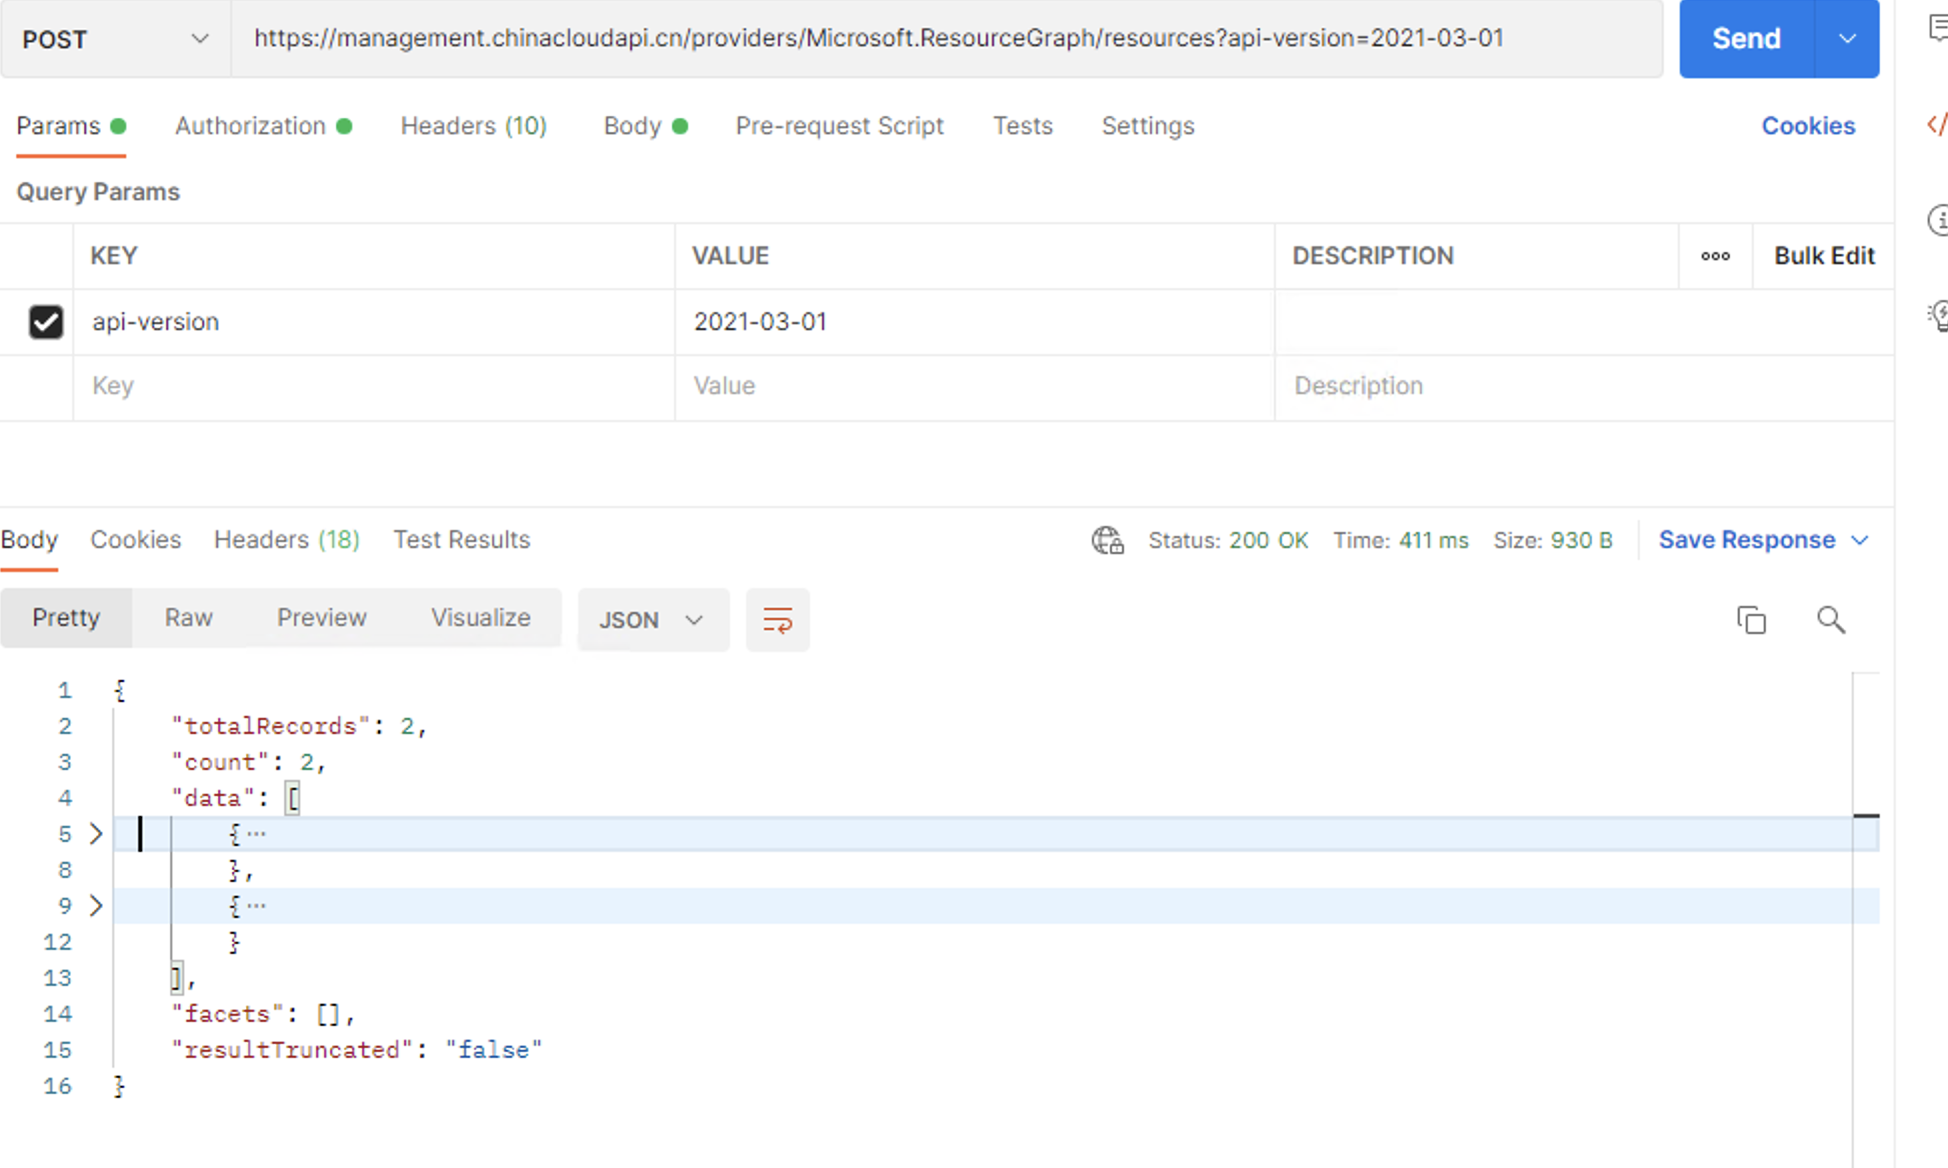Open the Pre-request Script tab
Image resolution: width=1948 pixels, height=1168 pixels.
click(x=839, y=126)
